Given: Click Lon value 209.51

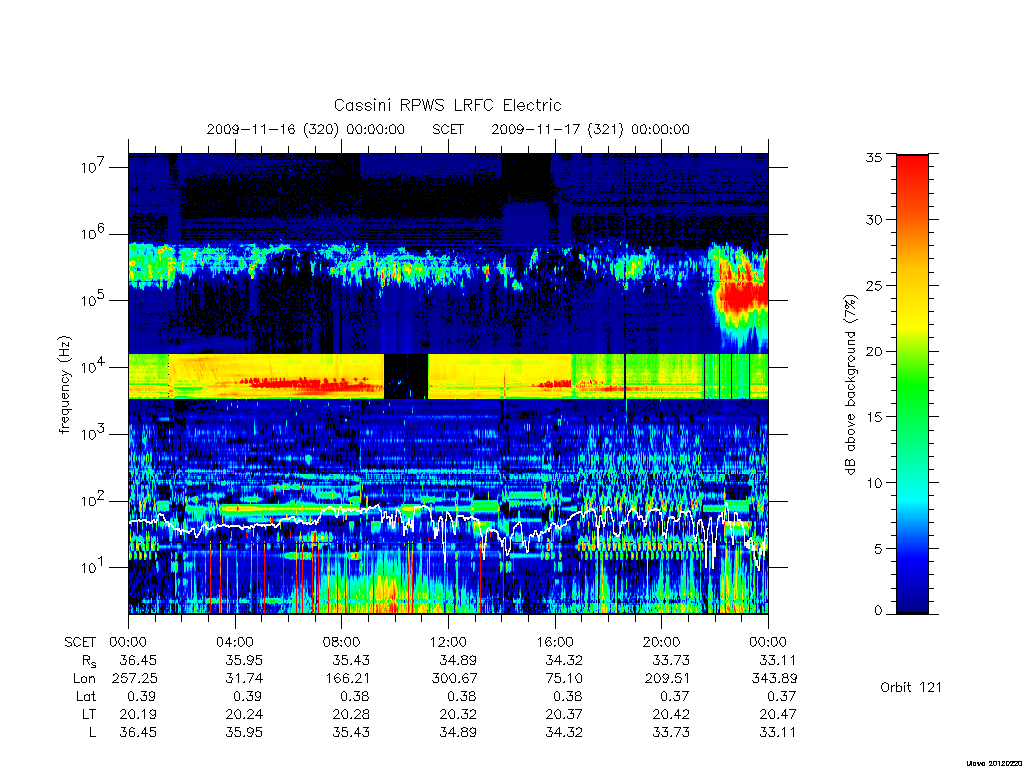Looking at the screenshot, I should pos(667,679).
